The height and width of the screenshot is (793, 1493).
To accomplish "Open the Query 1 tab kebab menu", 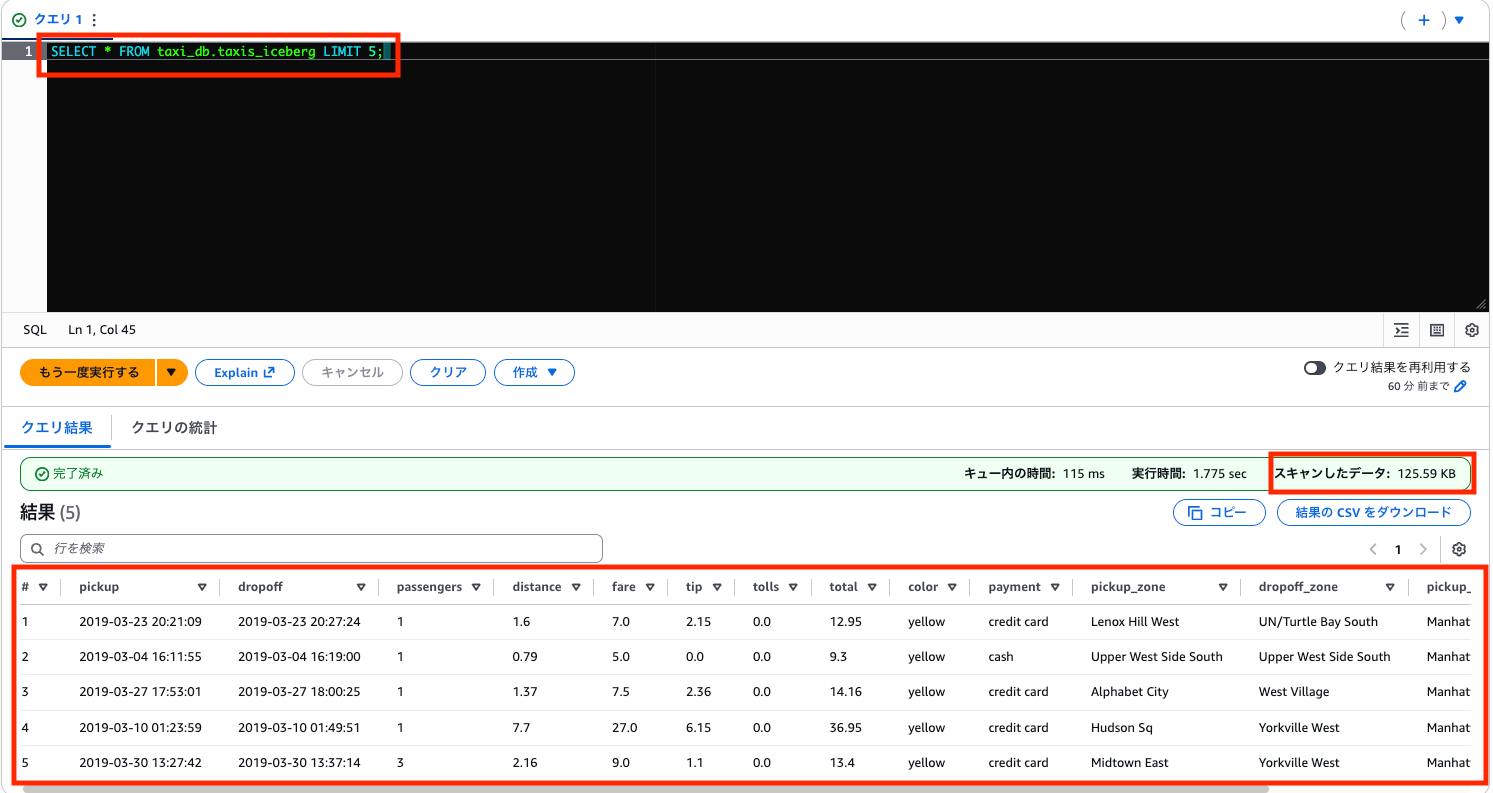I will (94, 20).
